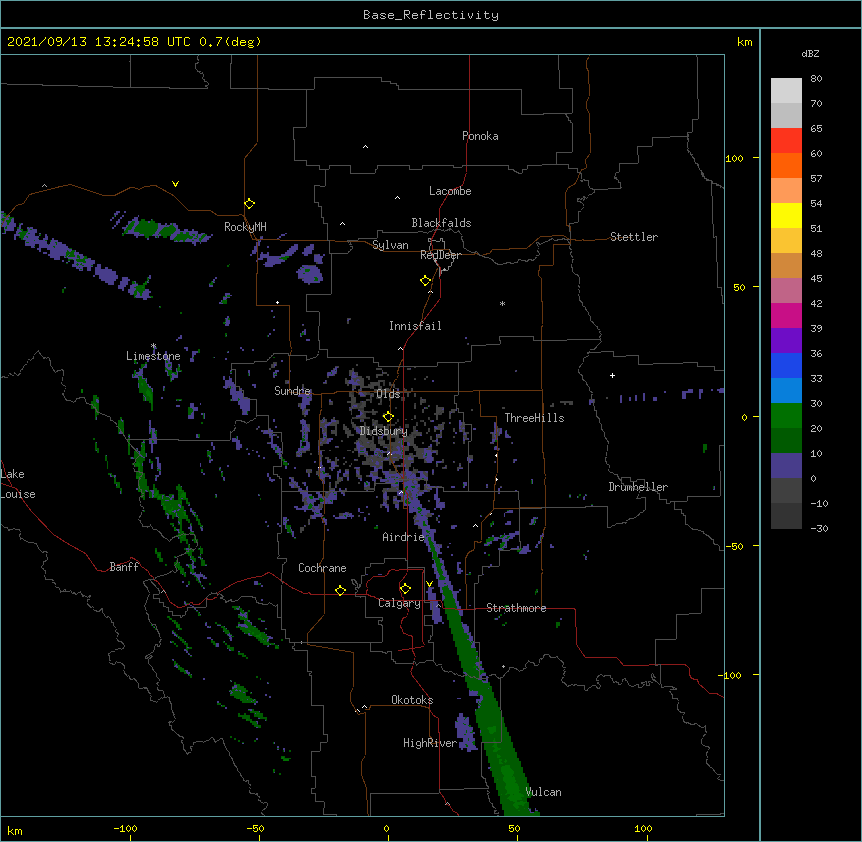The image size is (862, 842).
Task: Click the timestamp 2021/09/13 13:24:58 UTC
Action: coord(99,42)
